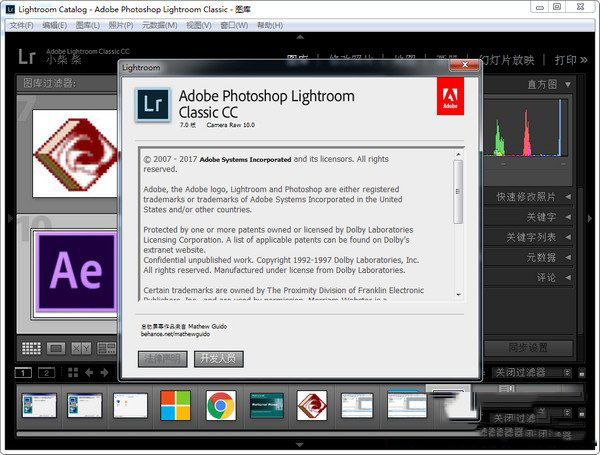The height and width of the screenshot is (455, 600).
Task: Open the 元数据(M) menu
Action: pos(160,25)
